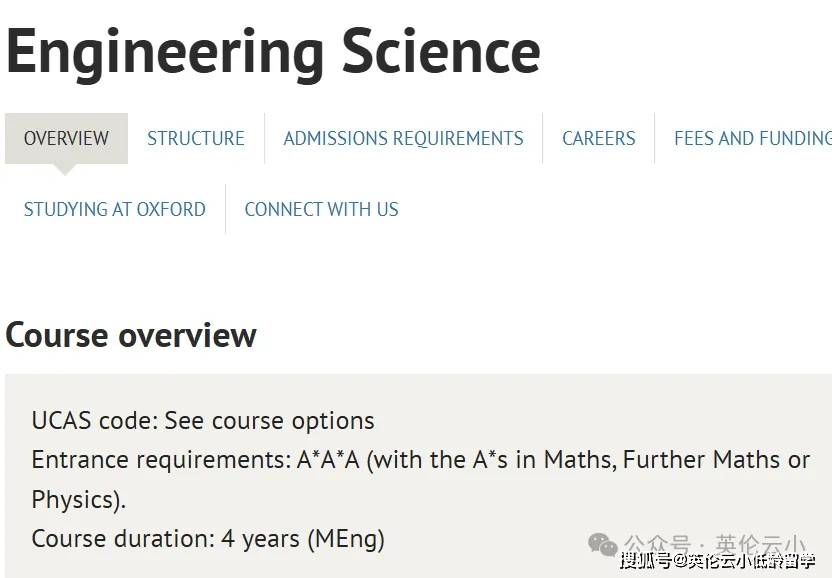Click the WeChat logo icon in watermark
This screenshot has width=832, height=578.
pos(603,544)
